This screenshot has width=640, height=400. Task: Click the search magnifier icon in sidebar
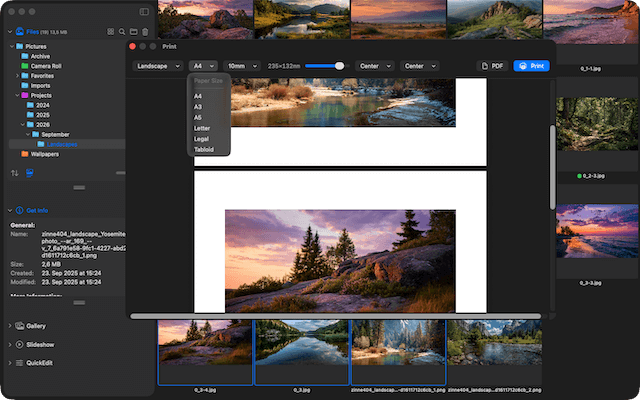pyautogui.click(x=121, y=32)
